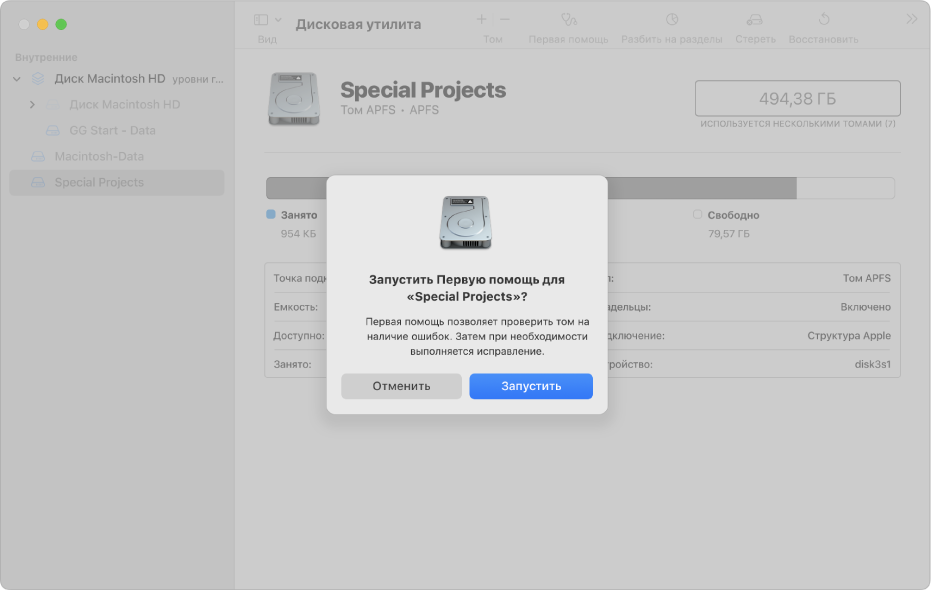Click the disk usage bar
Viewport: 931px width, 593px height.
580,188
